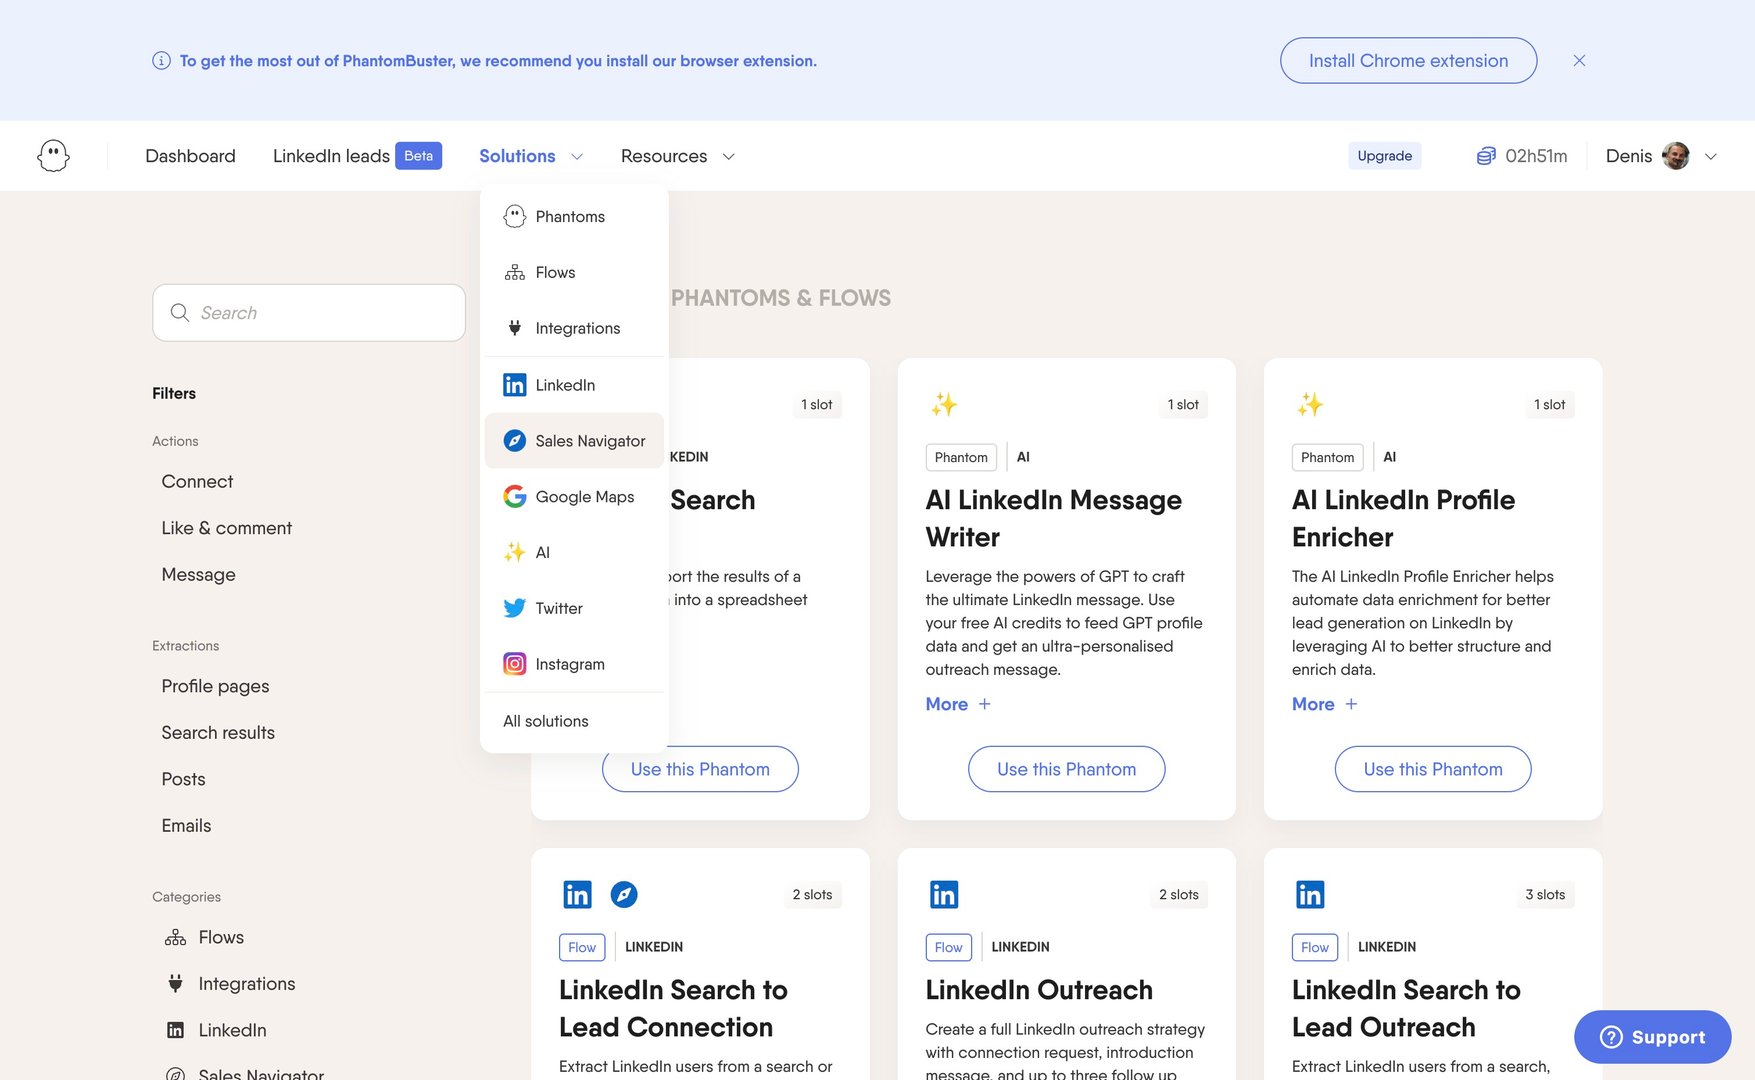Screen dimensions: 1755x1080
Task: Open the Solutions menu label
Action: [x=517, y=156]
